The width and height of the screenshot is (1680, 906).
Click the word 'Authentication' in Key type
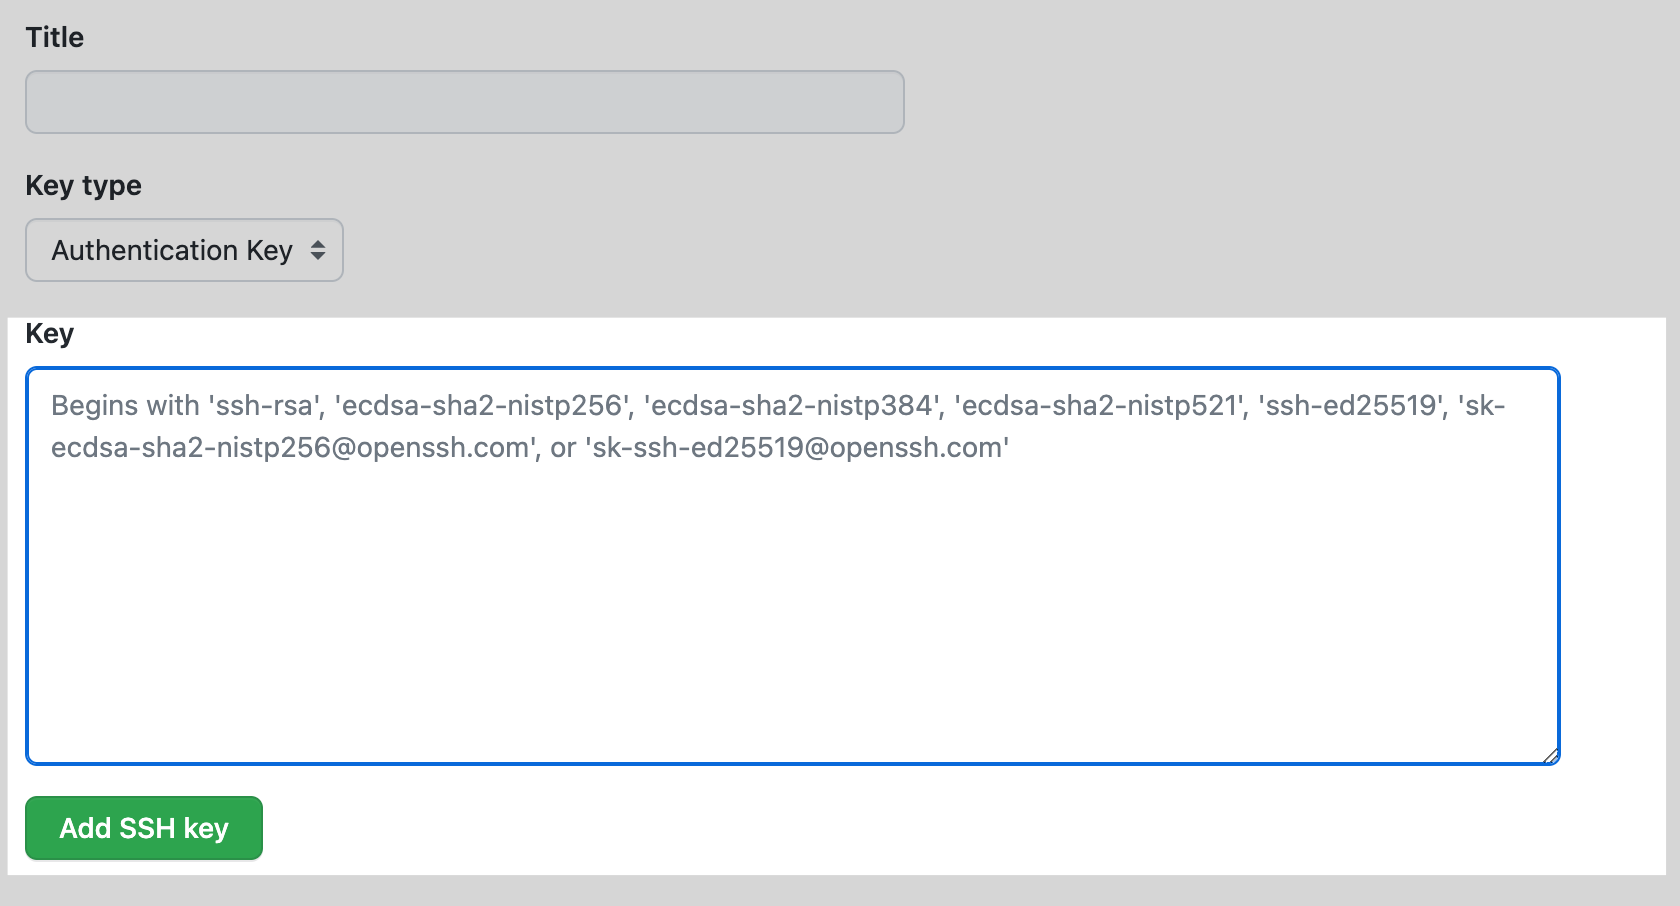click(145, 250)
